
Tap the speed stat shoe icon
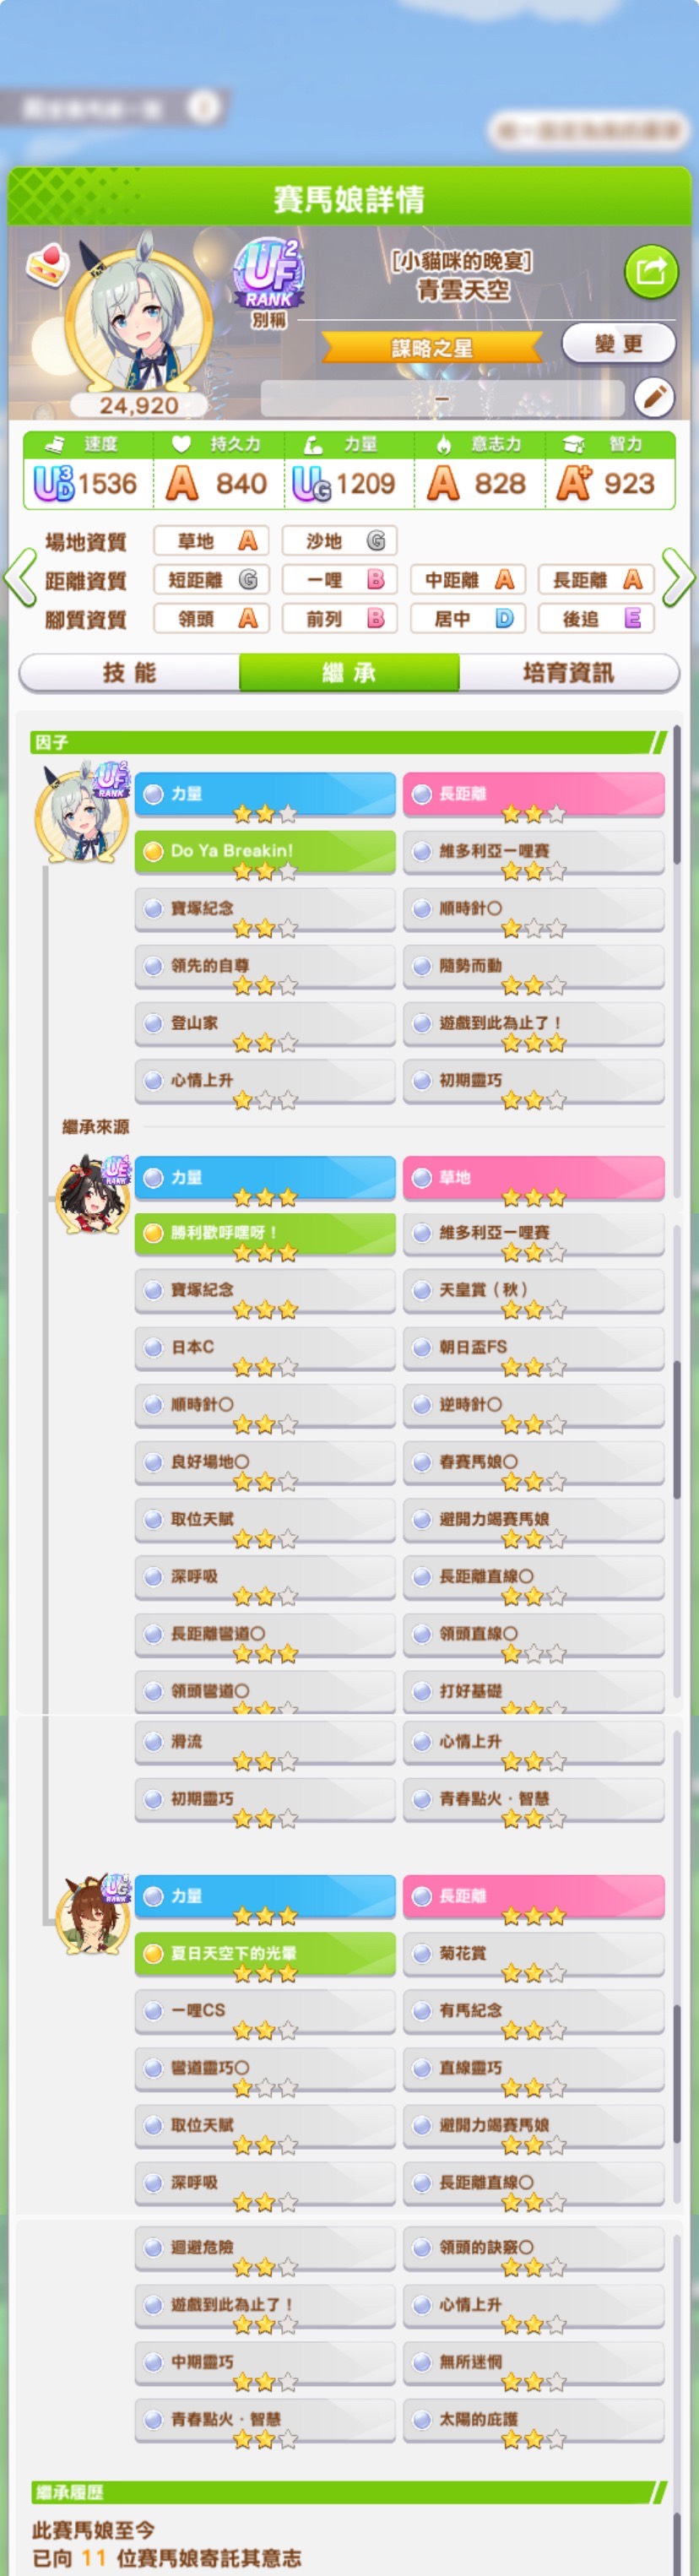coord(55,444)
